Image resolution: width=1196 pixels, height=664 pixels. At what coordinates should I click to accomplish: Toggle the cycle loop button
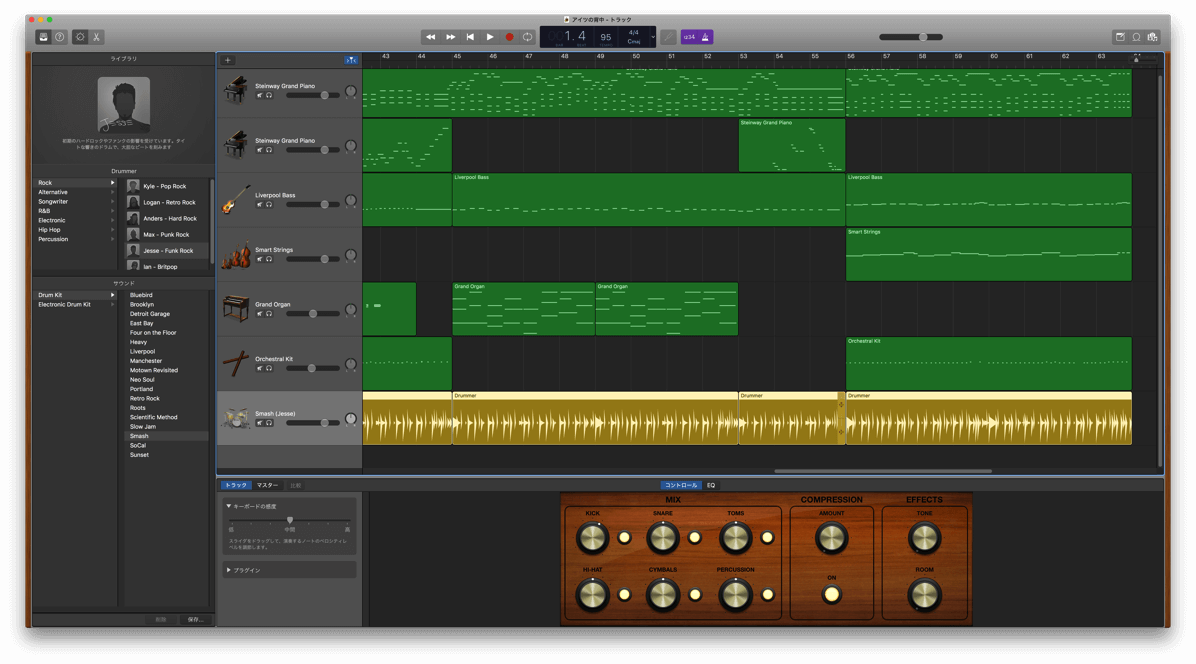pyautogui.click(x=527, y=37)
